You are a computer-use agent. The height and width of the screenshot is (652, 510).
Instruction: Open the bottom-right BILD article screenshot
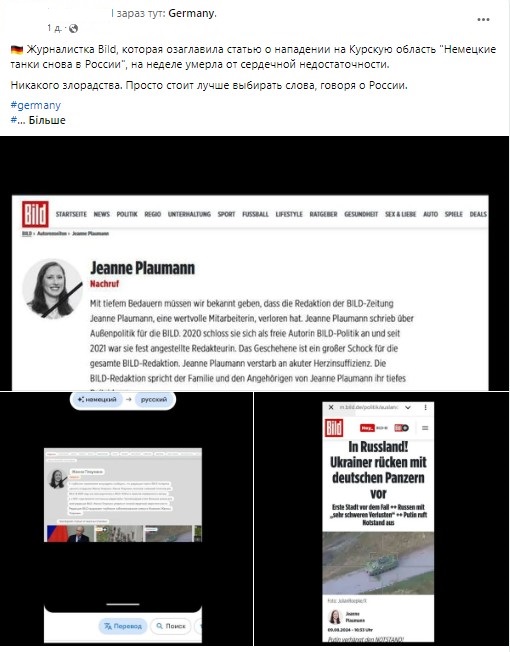[382, 519]
